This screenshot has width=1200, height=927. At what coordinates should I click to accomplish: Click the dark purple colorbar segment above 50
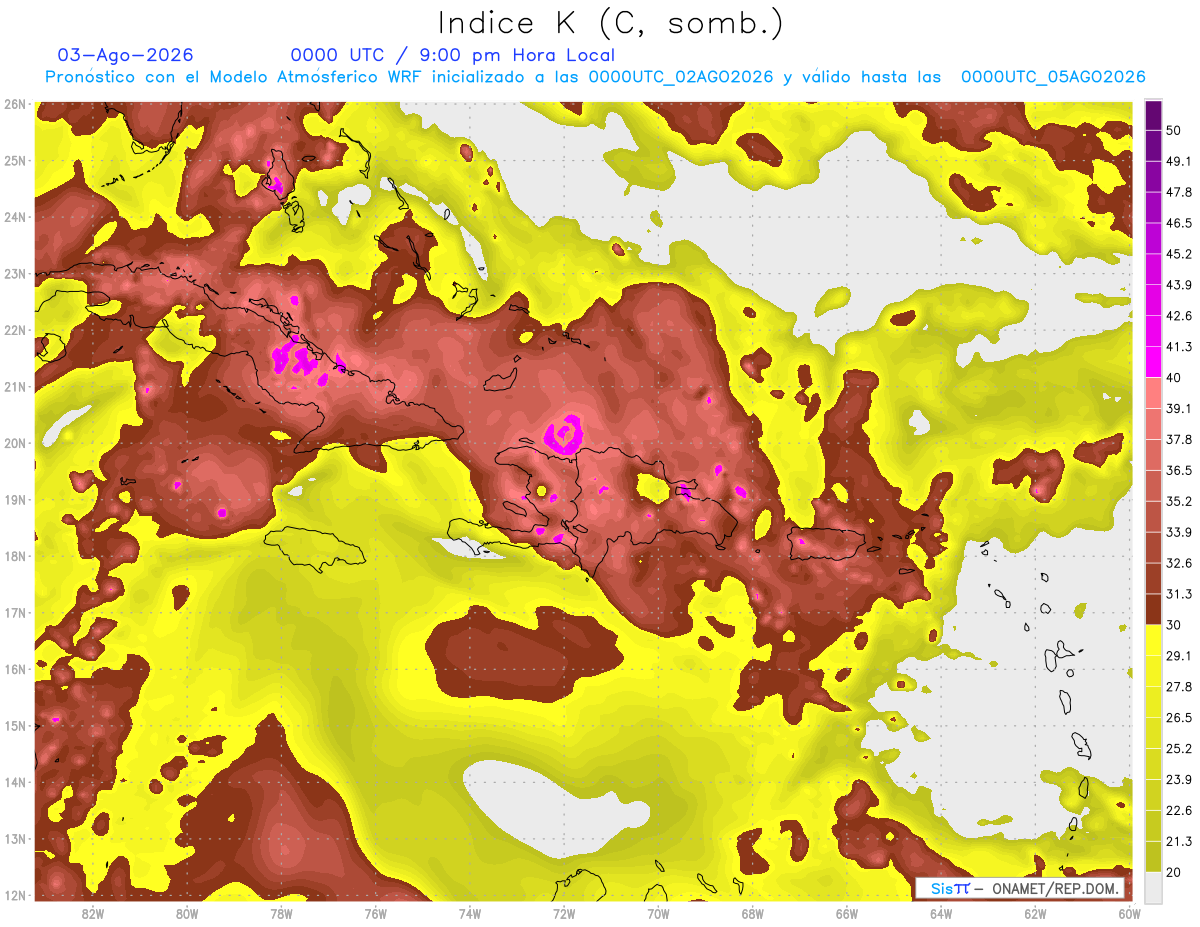(x=1153, y=115)
